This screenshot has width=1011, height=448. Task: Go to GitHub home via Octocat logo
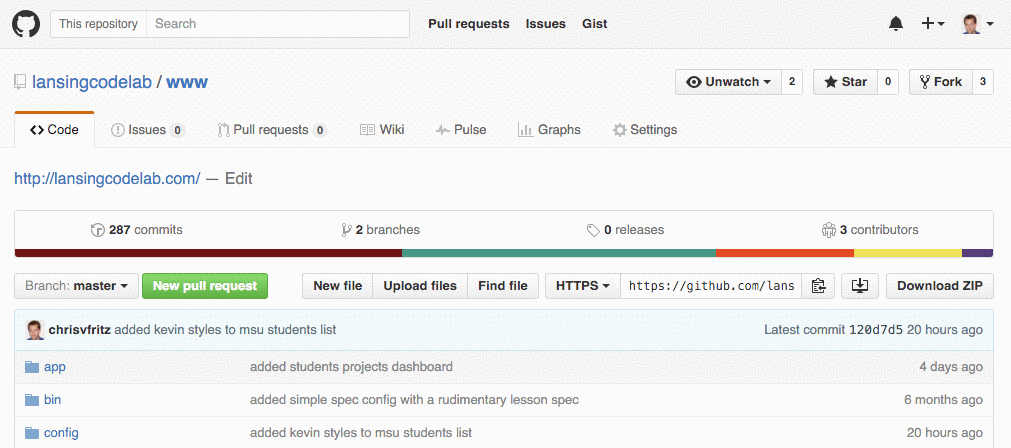[x=26, y=24]
